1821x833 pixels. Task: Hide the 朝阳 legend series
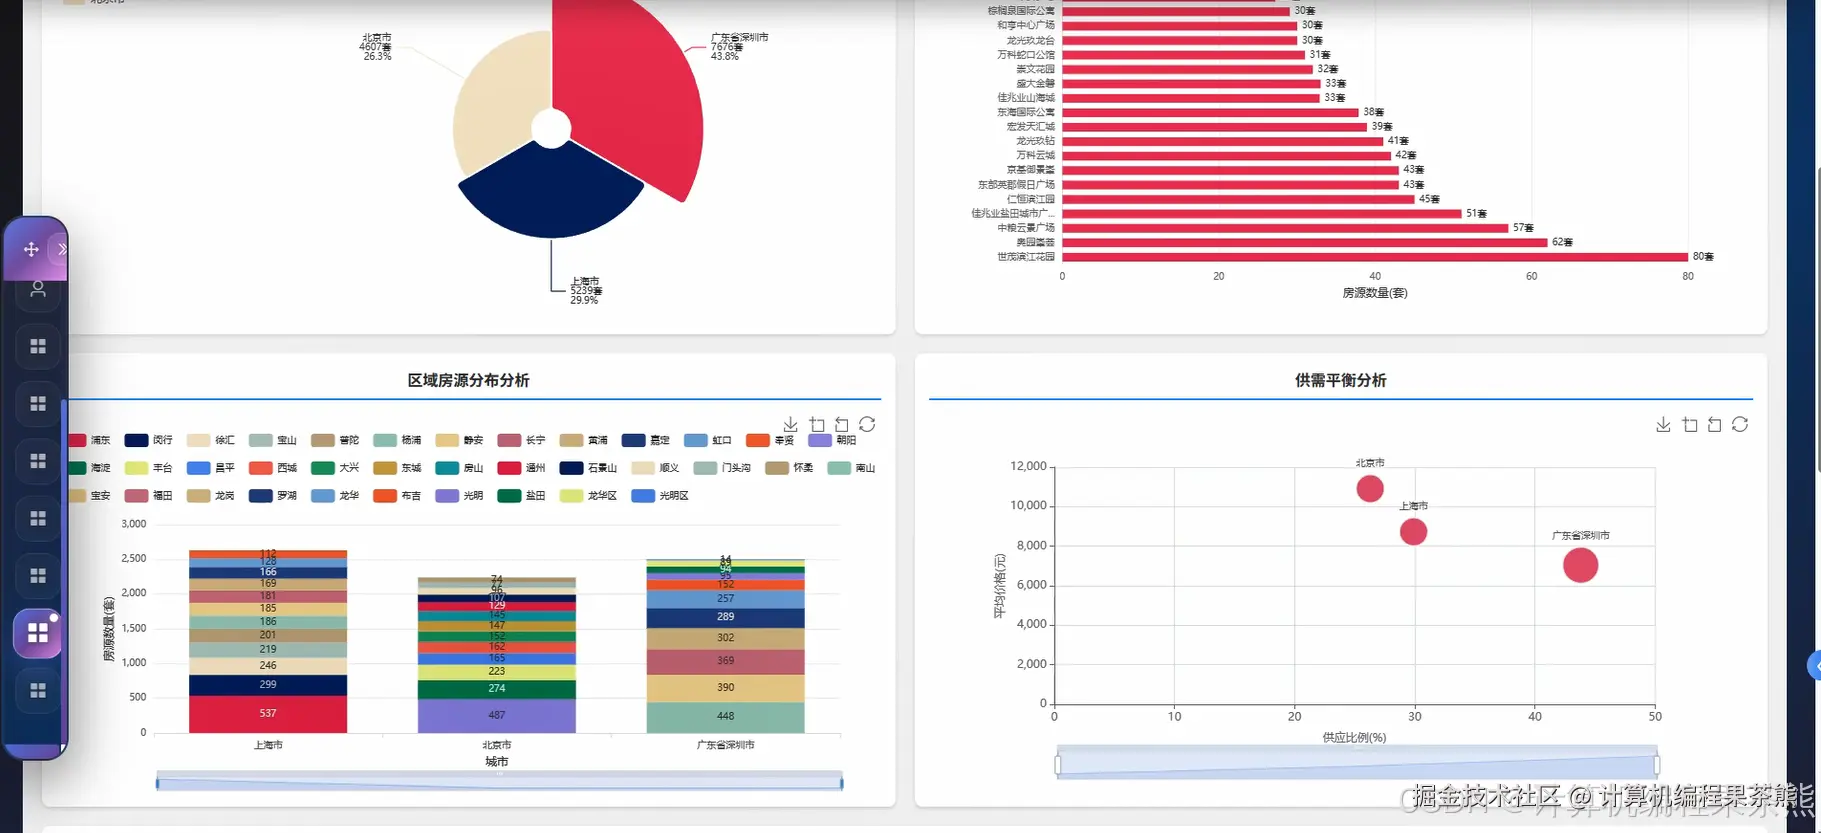(x=832, y=440)
